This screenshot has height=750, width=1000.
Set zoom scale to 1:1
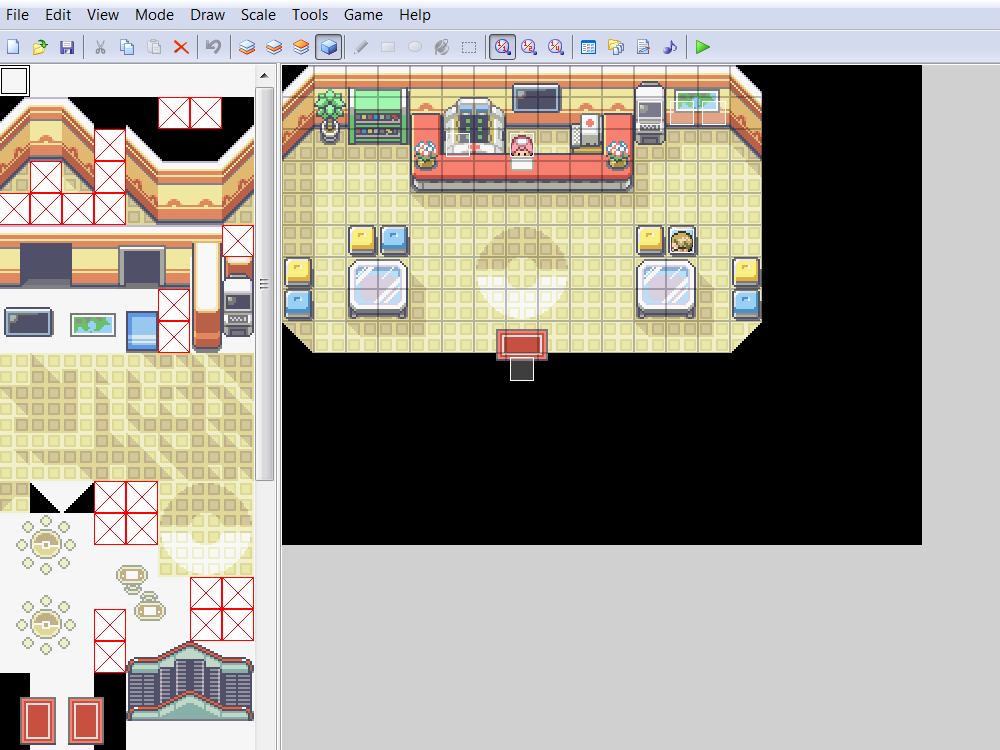(503, 47)
